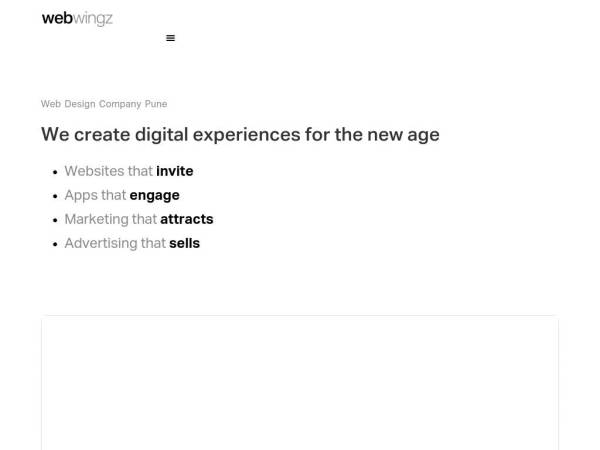The image size is (600, 450).
Task: Click bullet dot before Advertising item
Action: [55, 245]
